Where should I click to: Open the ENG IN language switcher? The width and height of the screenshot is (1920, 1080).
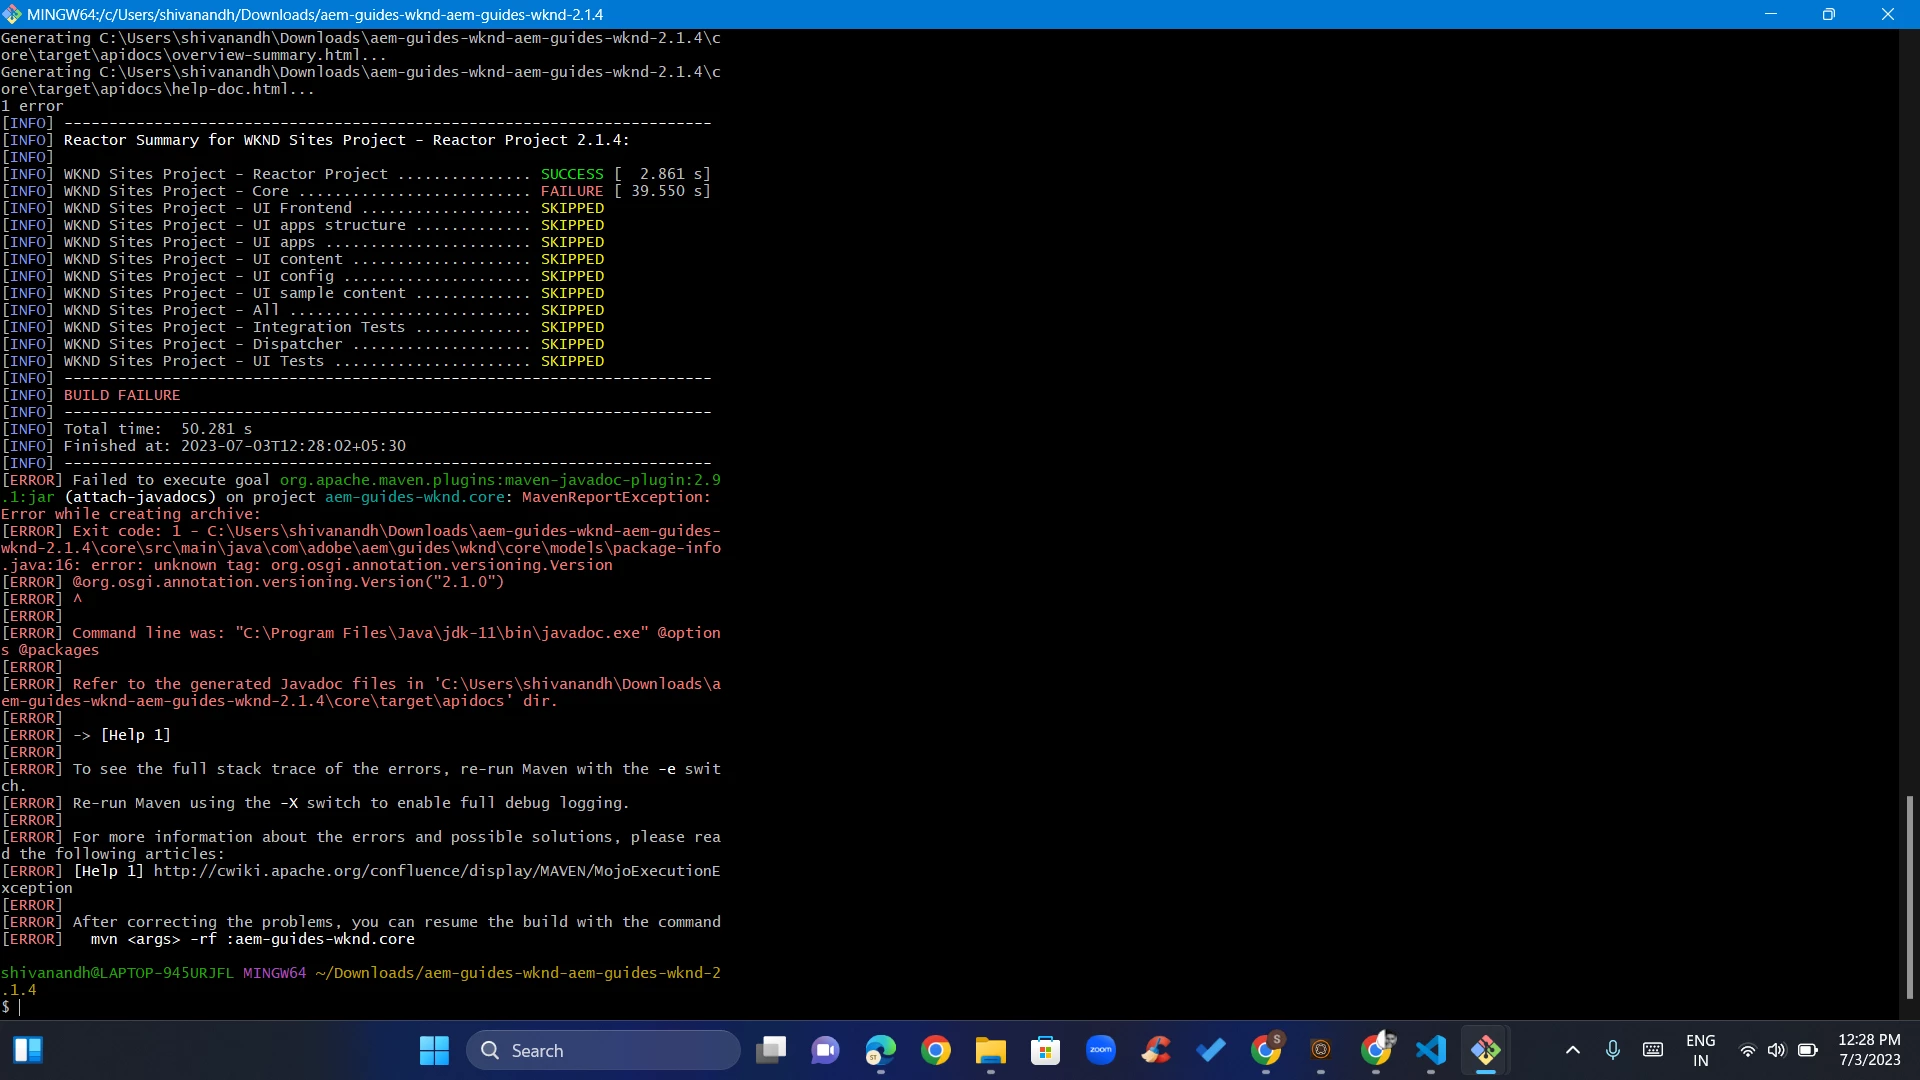pos(1700,1050)
